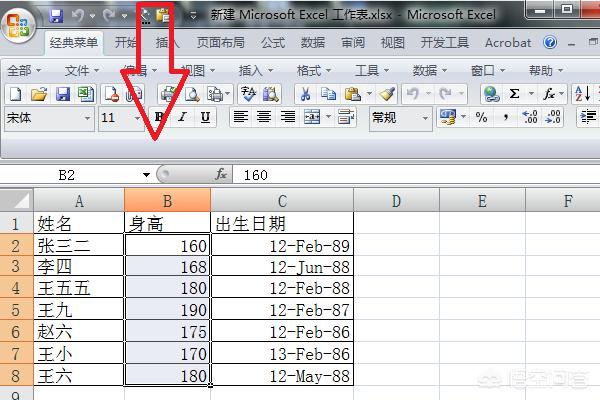600x400 pixels.
Task: Open the 文件 menu
Action: (82, 71)
